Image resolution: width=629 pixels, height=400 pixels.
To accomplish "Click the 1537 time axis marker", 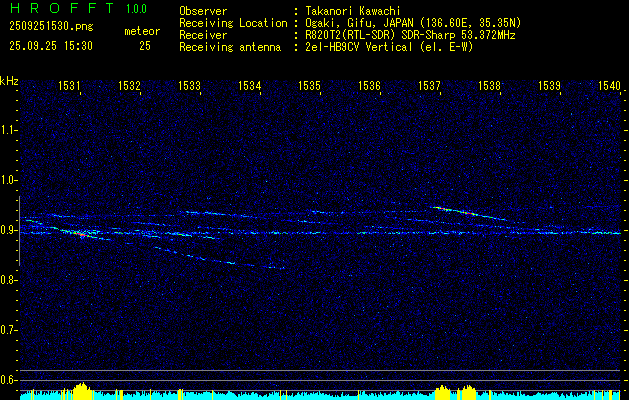I will [x=430, y=86].
